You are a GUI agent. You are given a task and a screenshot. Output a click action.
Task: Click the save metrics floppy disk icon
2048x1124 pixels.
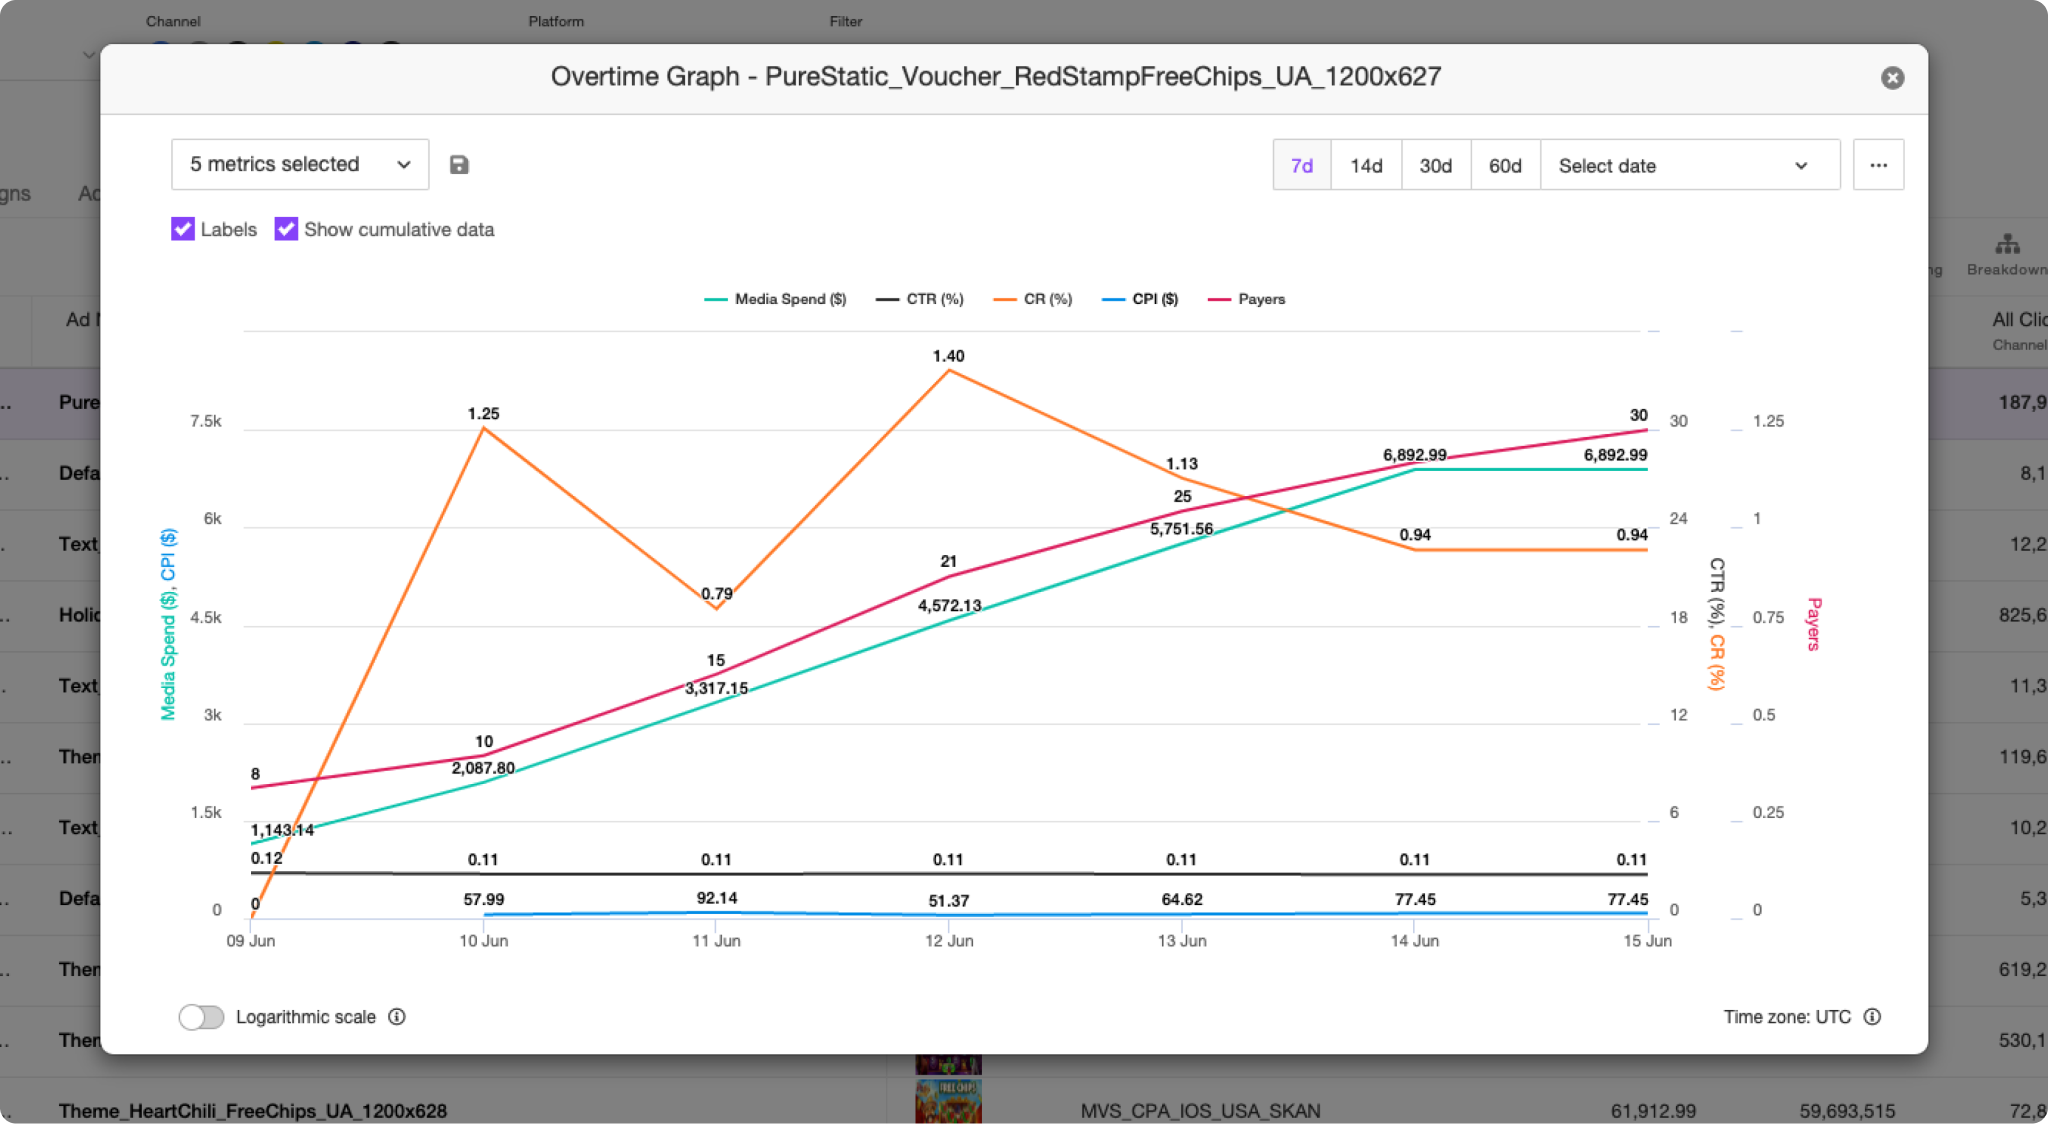click(459, 165)
